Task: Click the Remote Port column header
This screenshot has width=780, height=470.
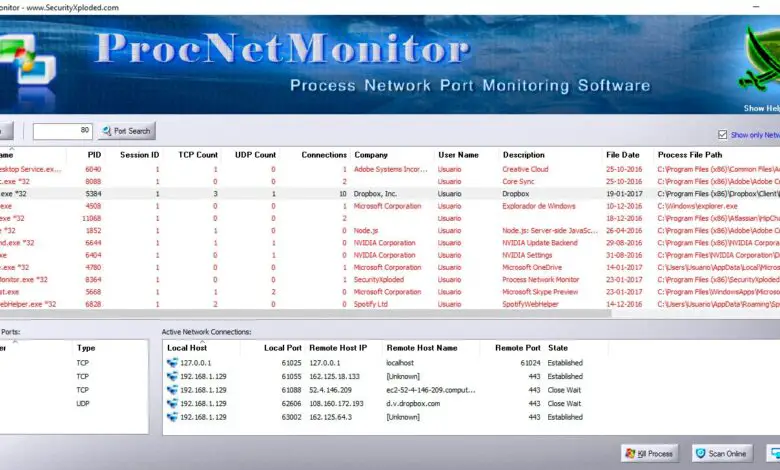Action: [x=517, y=348]
